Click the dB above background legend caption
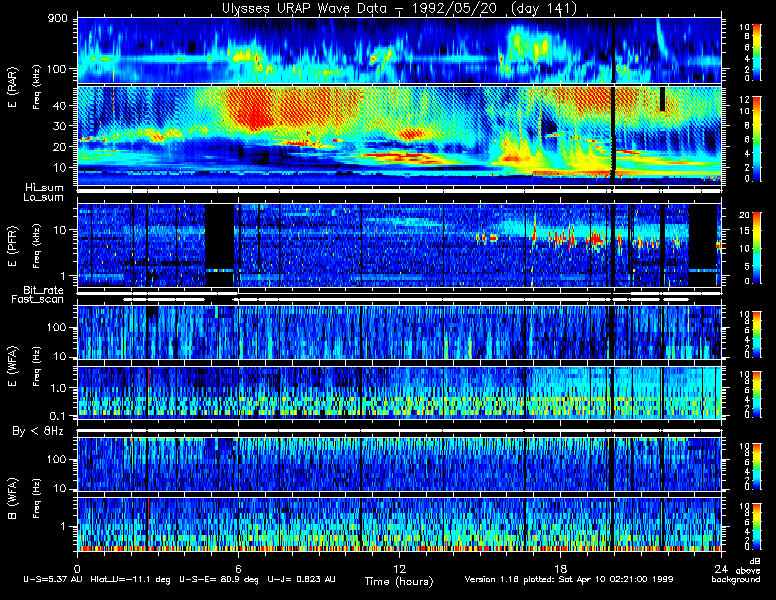Image resolution: width=776 pixels, height=600 pixels. tap(737, 570)
